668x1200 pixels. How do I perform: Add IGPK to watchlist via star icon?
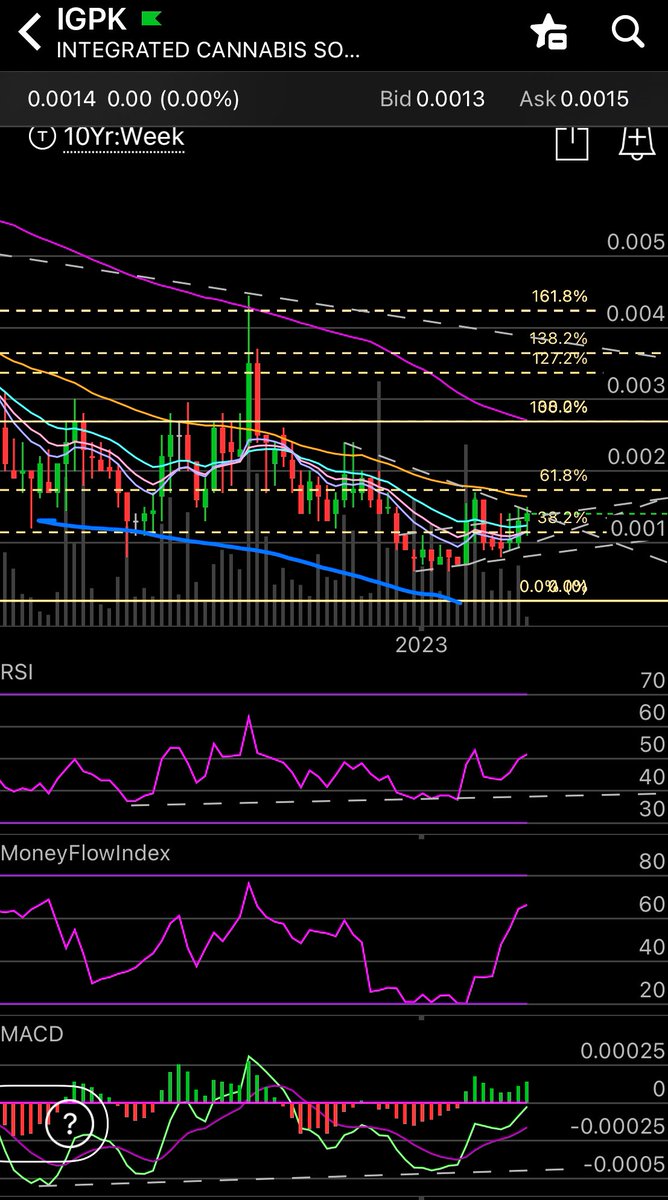(549, 32)
